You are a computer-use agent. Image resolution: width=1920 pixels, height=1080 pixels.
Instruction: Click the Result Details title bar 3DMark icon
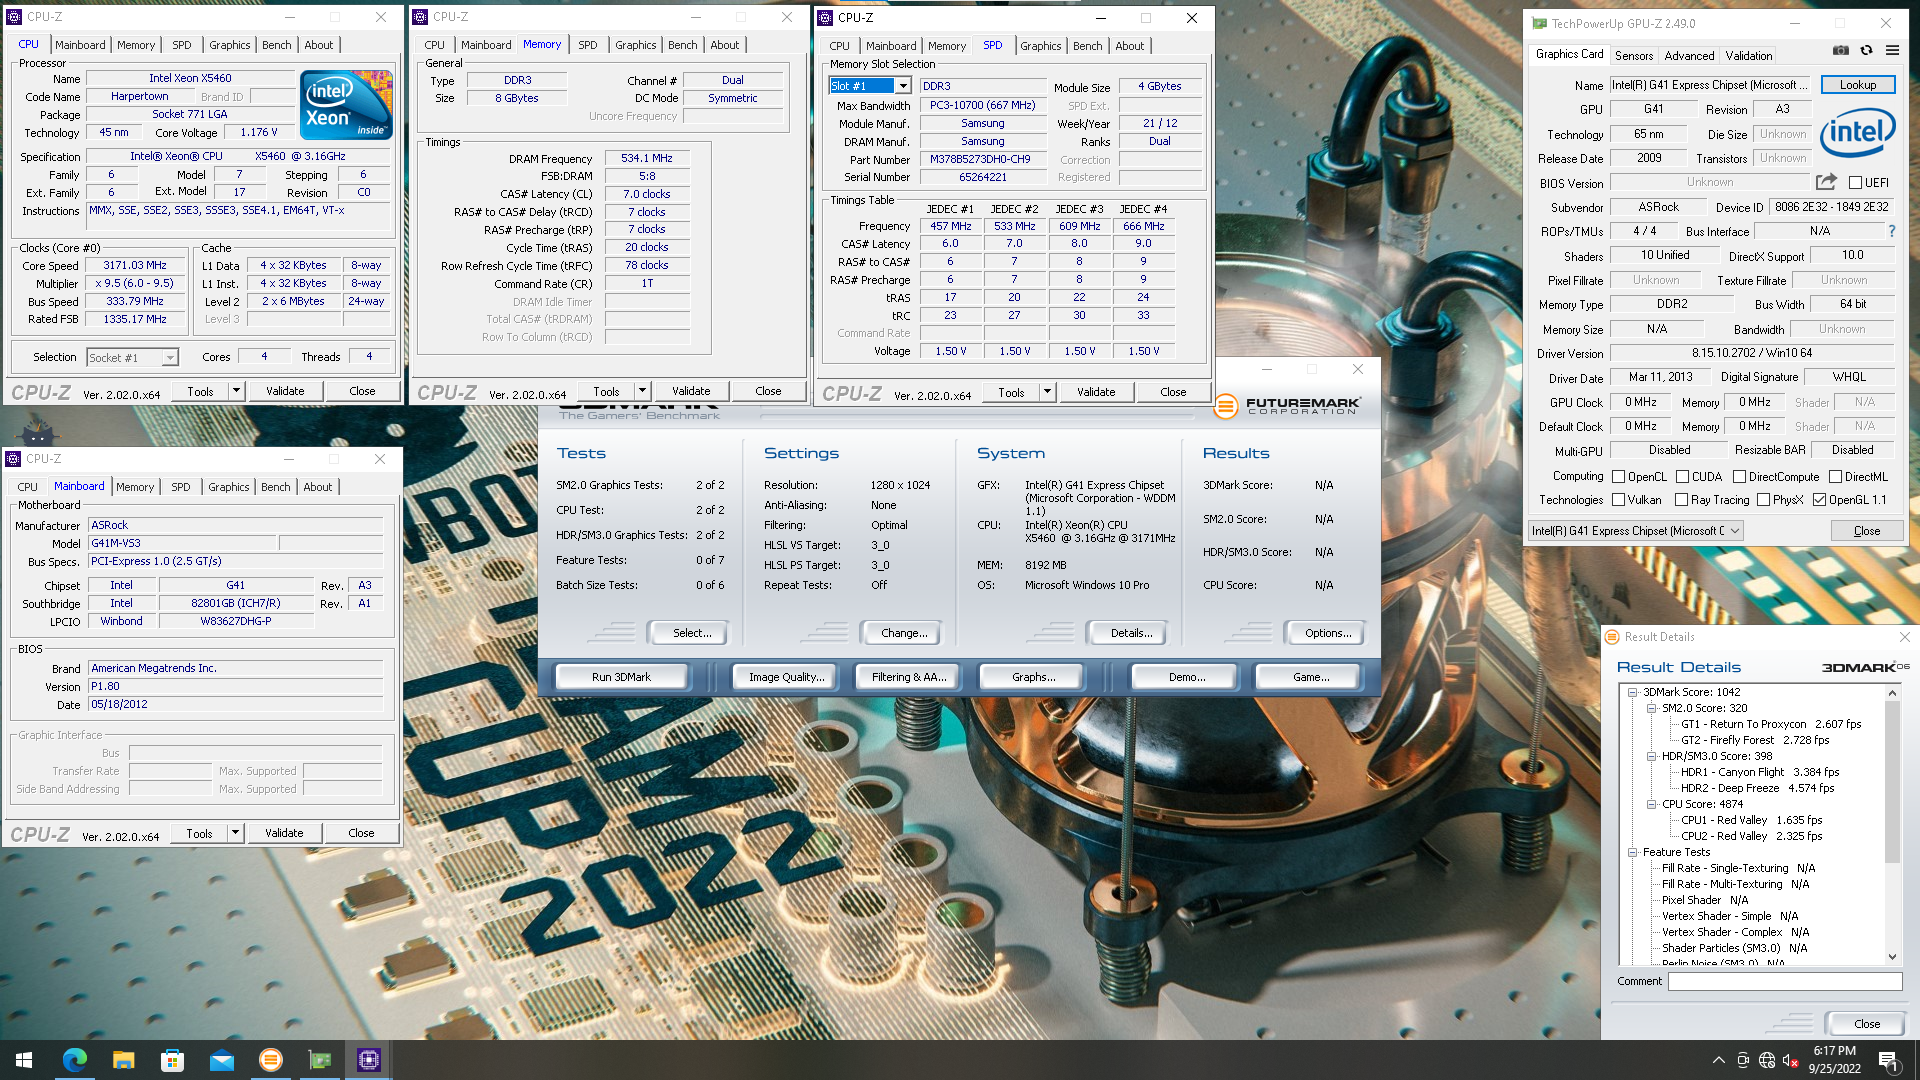pyautogui.click(x=1612, y=637)
